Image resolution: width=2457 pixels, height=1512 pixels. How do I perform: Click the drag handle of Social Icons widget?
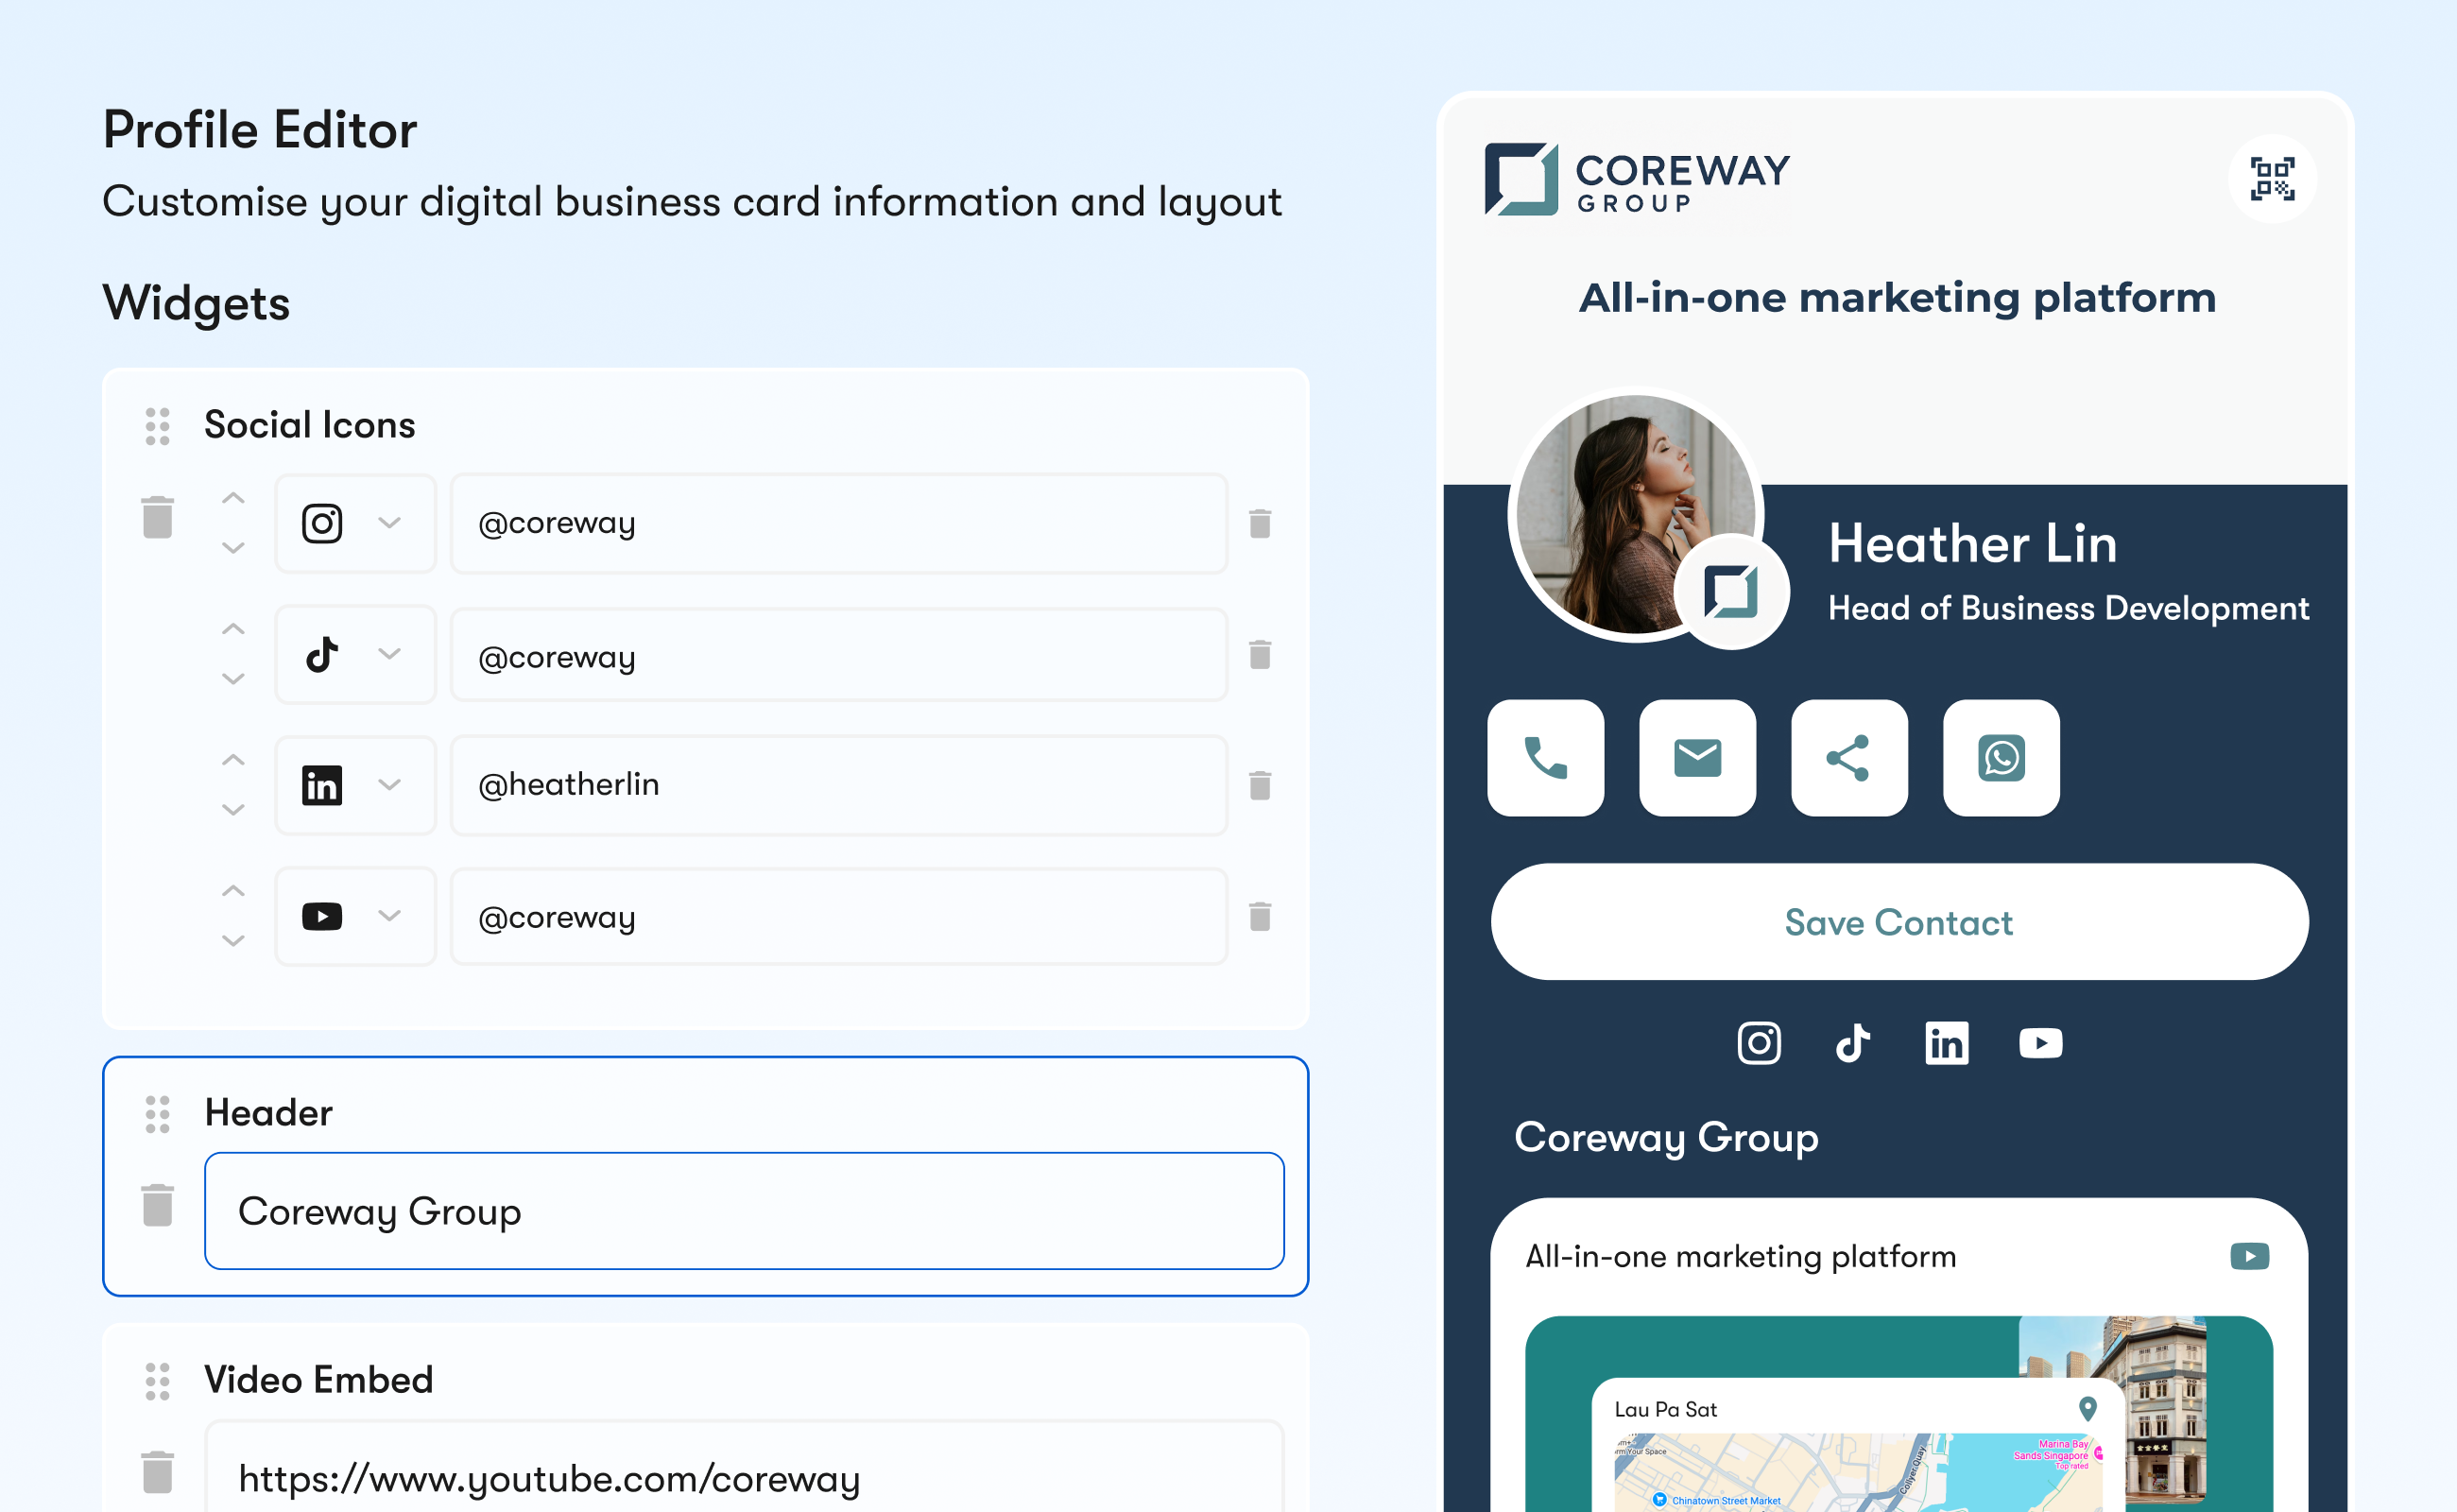pyautogui.click(x=157, y=426)
